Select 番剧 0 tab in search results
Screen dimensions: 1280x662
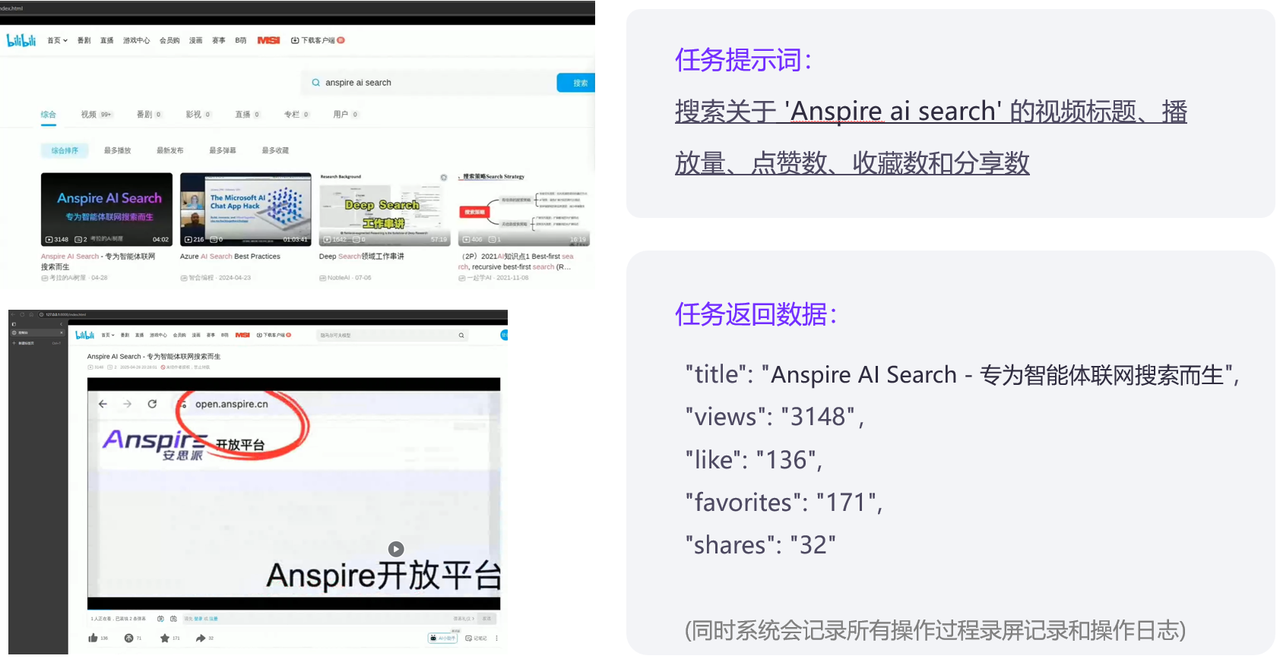pos(149,115)
